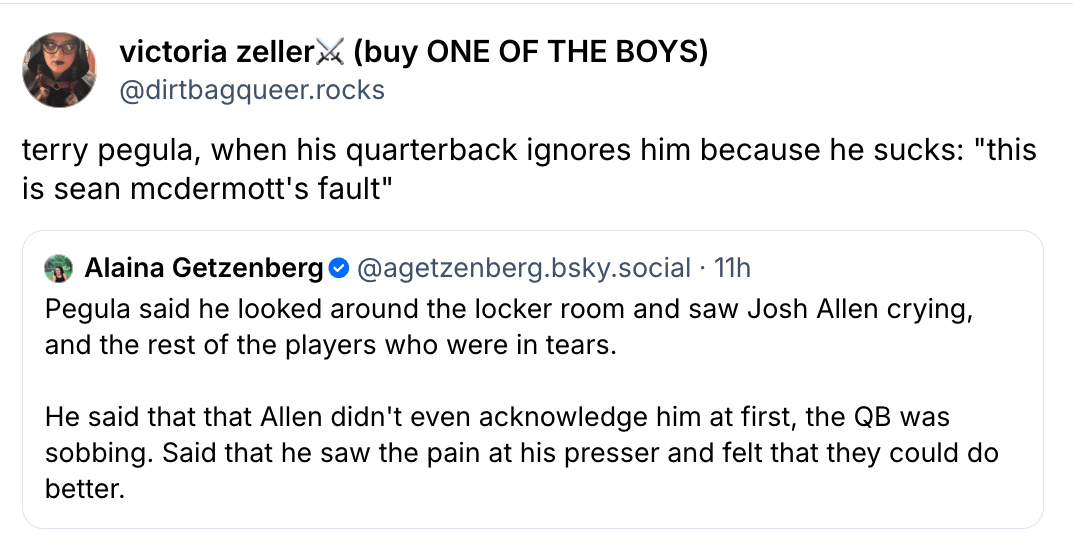Open Alaina Getzenberg's small avatar
1074x554 pixels.
[59, 268]
